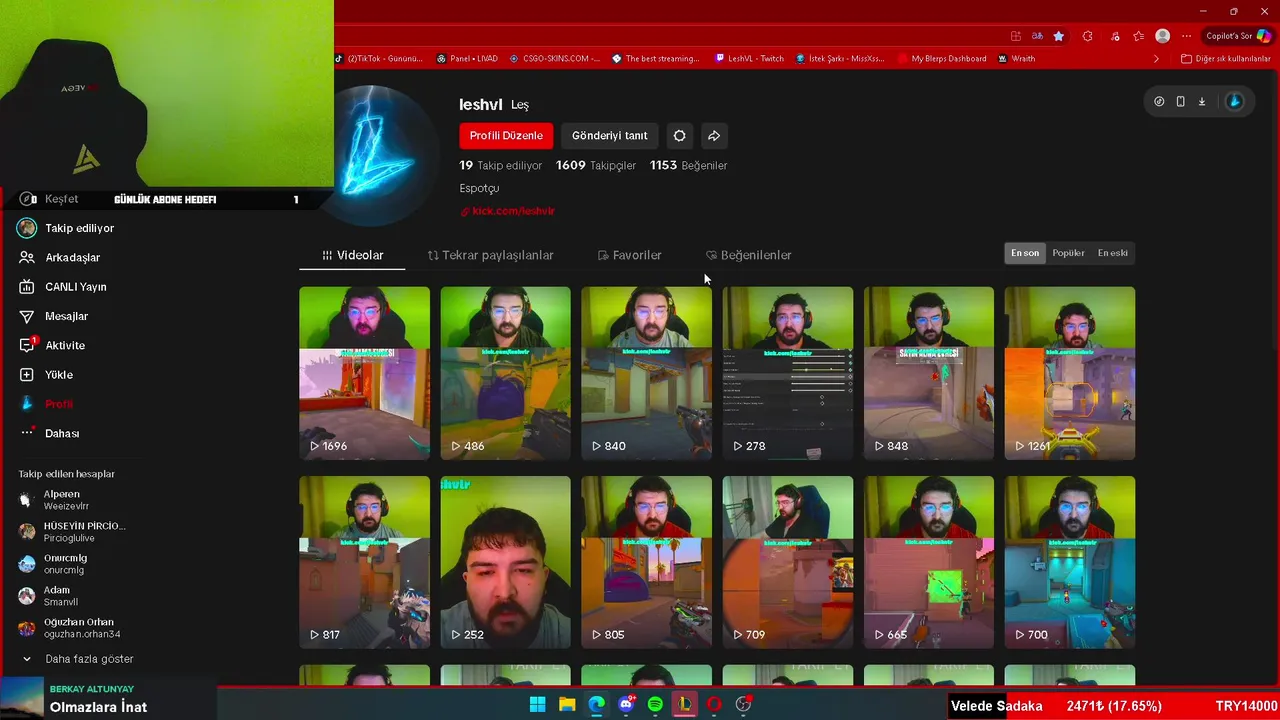Viewport: 1280px width, 720px height.
Task: Open profile settings gear icon
Action: click(x=679, y=136)
